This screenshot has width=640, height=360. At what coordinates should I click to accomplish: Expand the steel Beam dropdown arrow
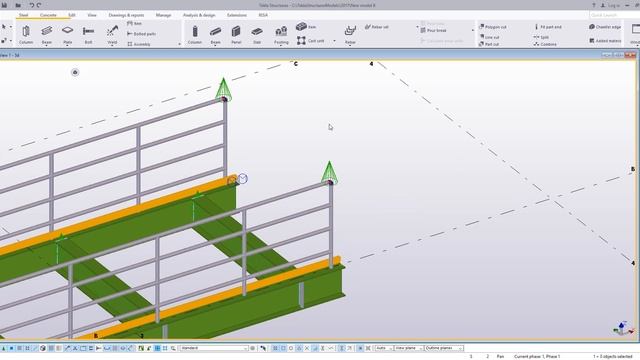coord(47,45)
